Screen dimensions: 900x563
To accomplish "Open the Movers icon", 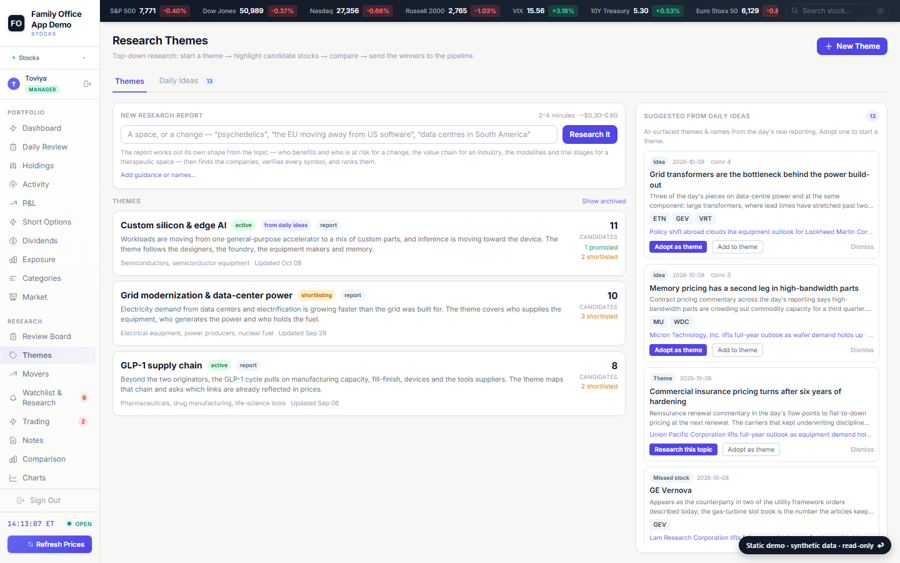I will coord(13,374).
